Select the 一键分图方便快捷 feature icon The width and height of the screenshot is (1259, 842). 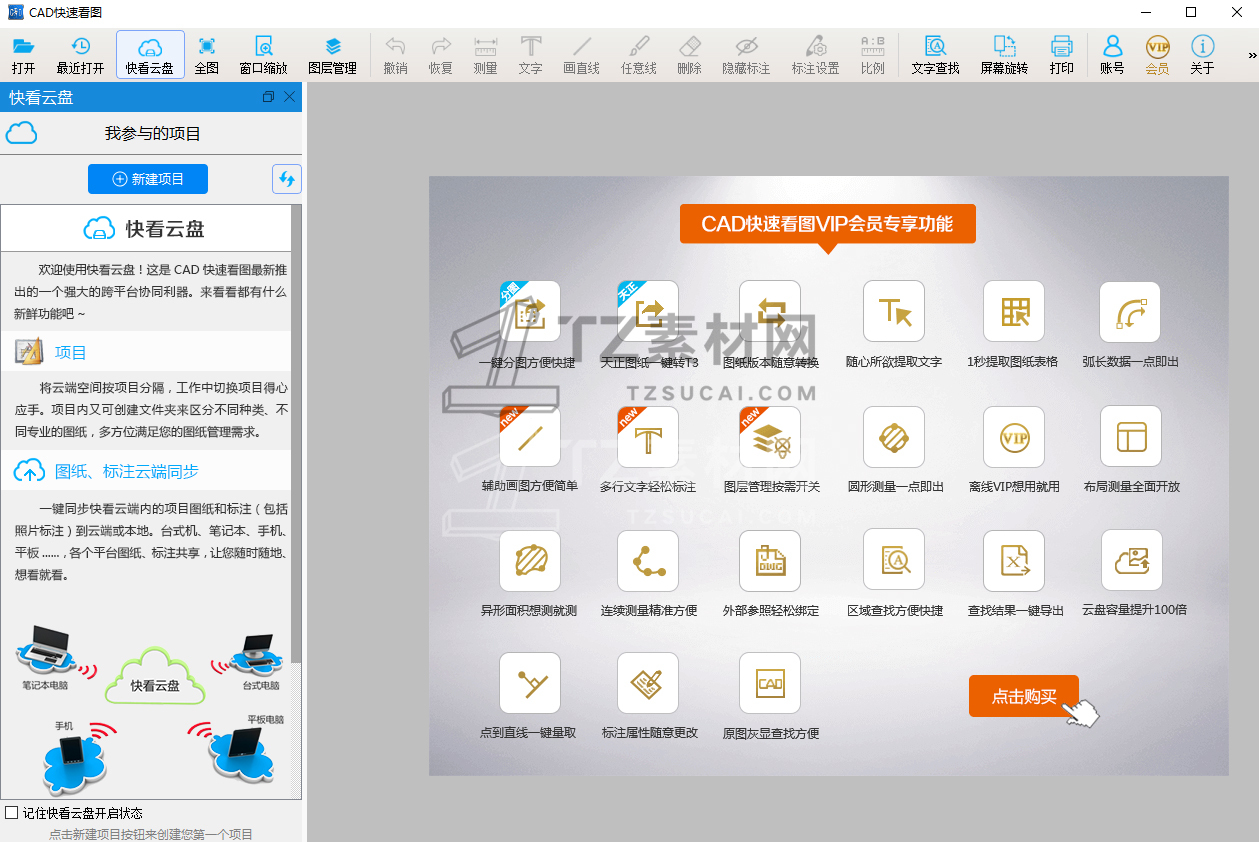point(530,311)
